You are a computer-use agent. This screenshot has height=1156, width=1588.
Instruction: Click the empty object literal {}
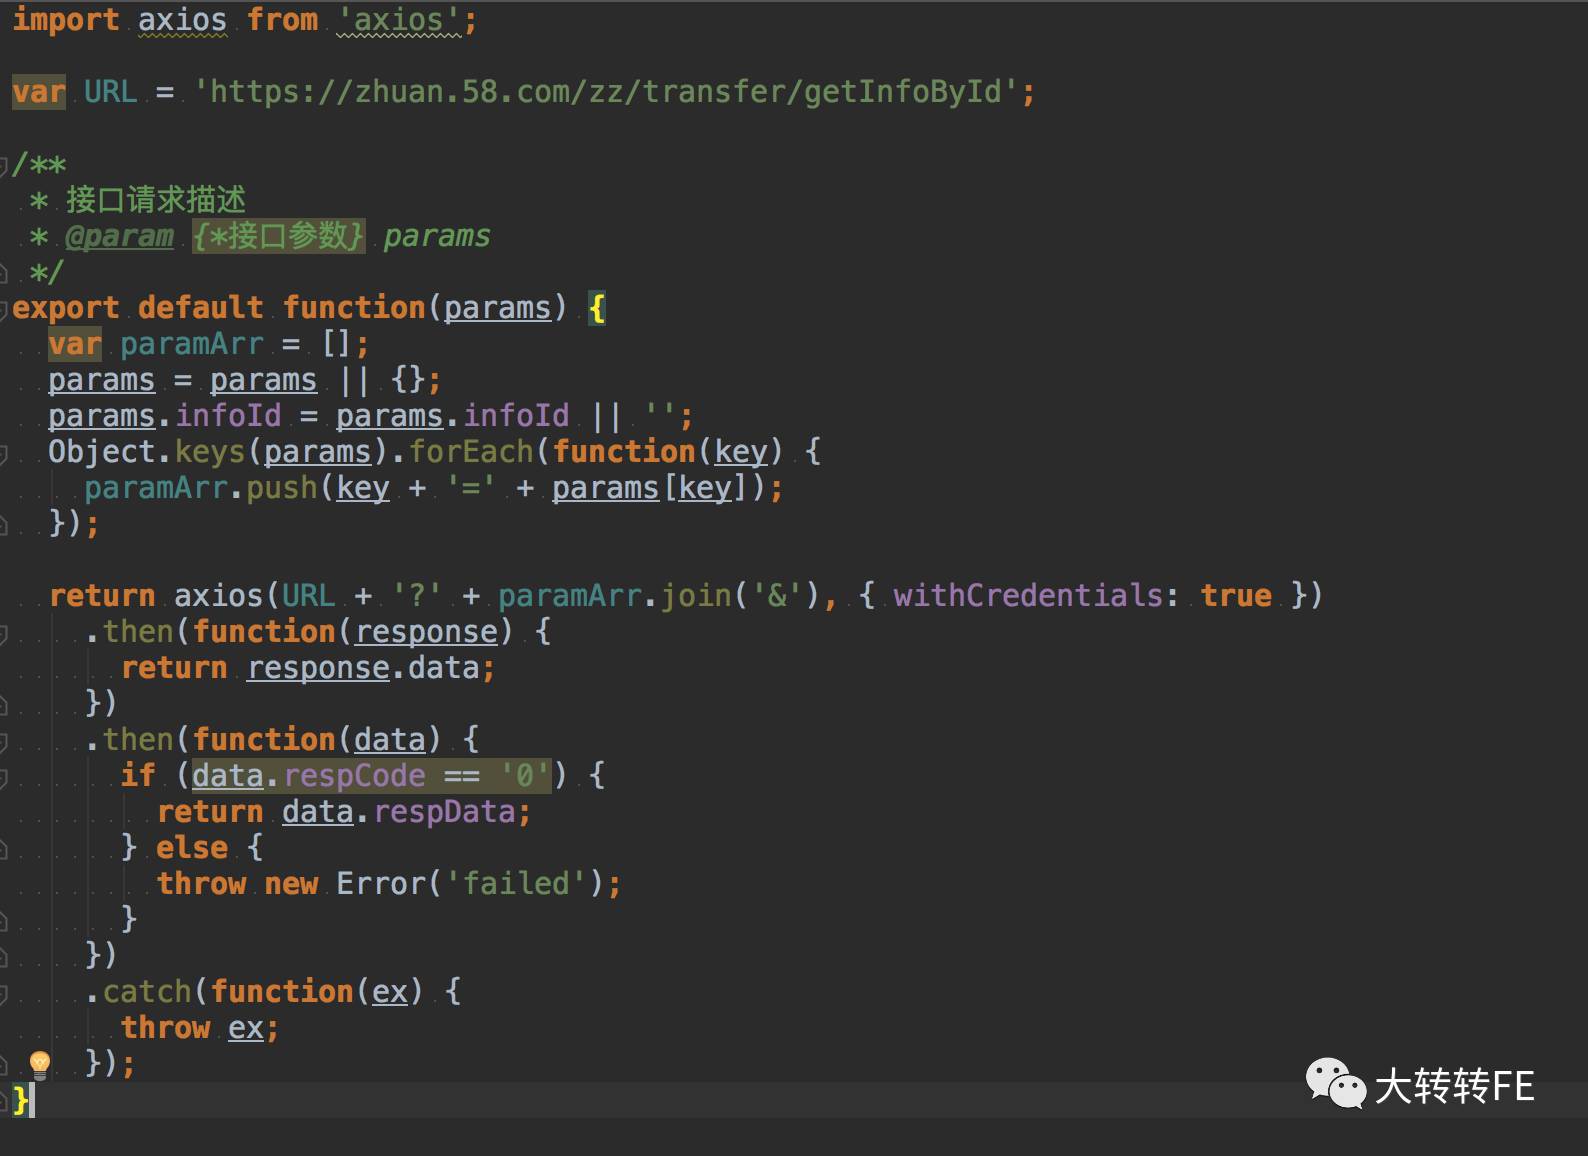click(x=407, y=380)
